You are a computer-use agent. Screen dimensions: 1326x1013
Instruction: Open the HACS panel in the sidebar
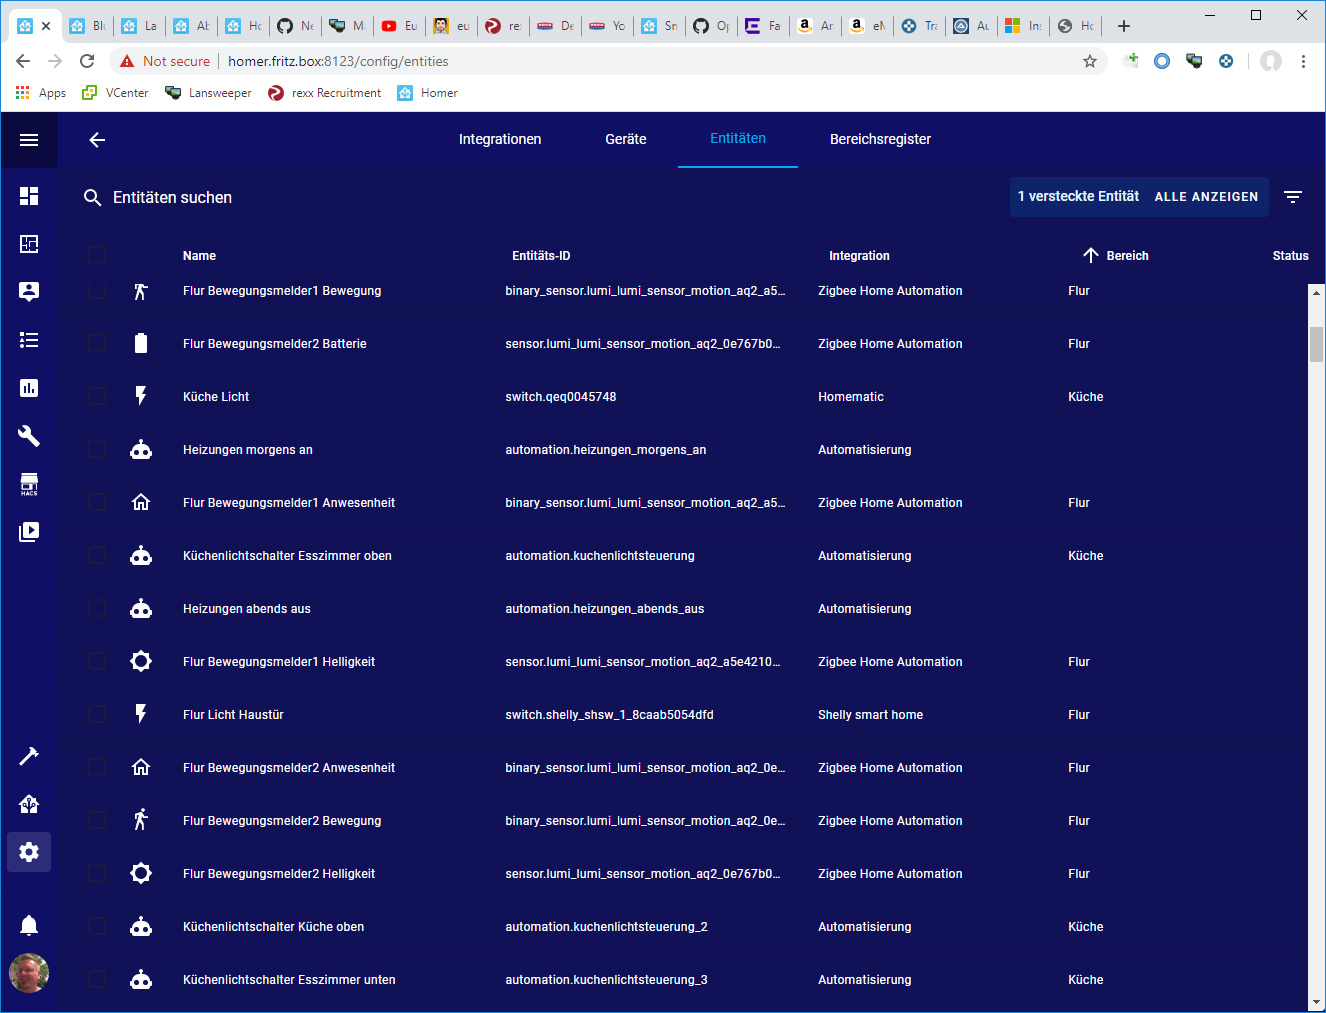(29, 484)
